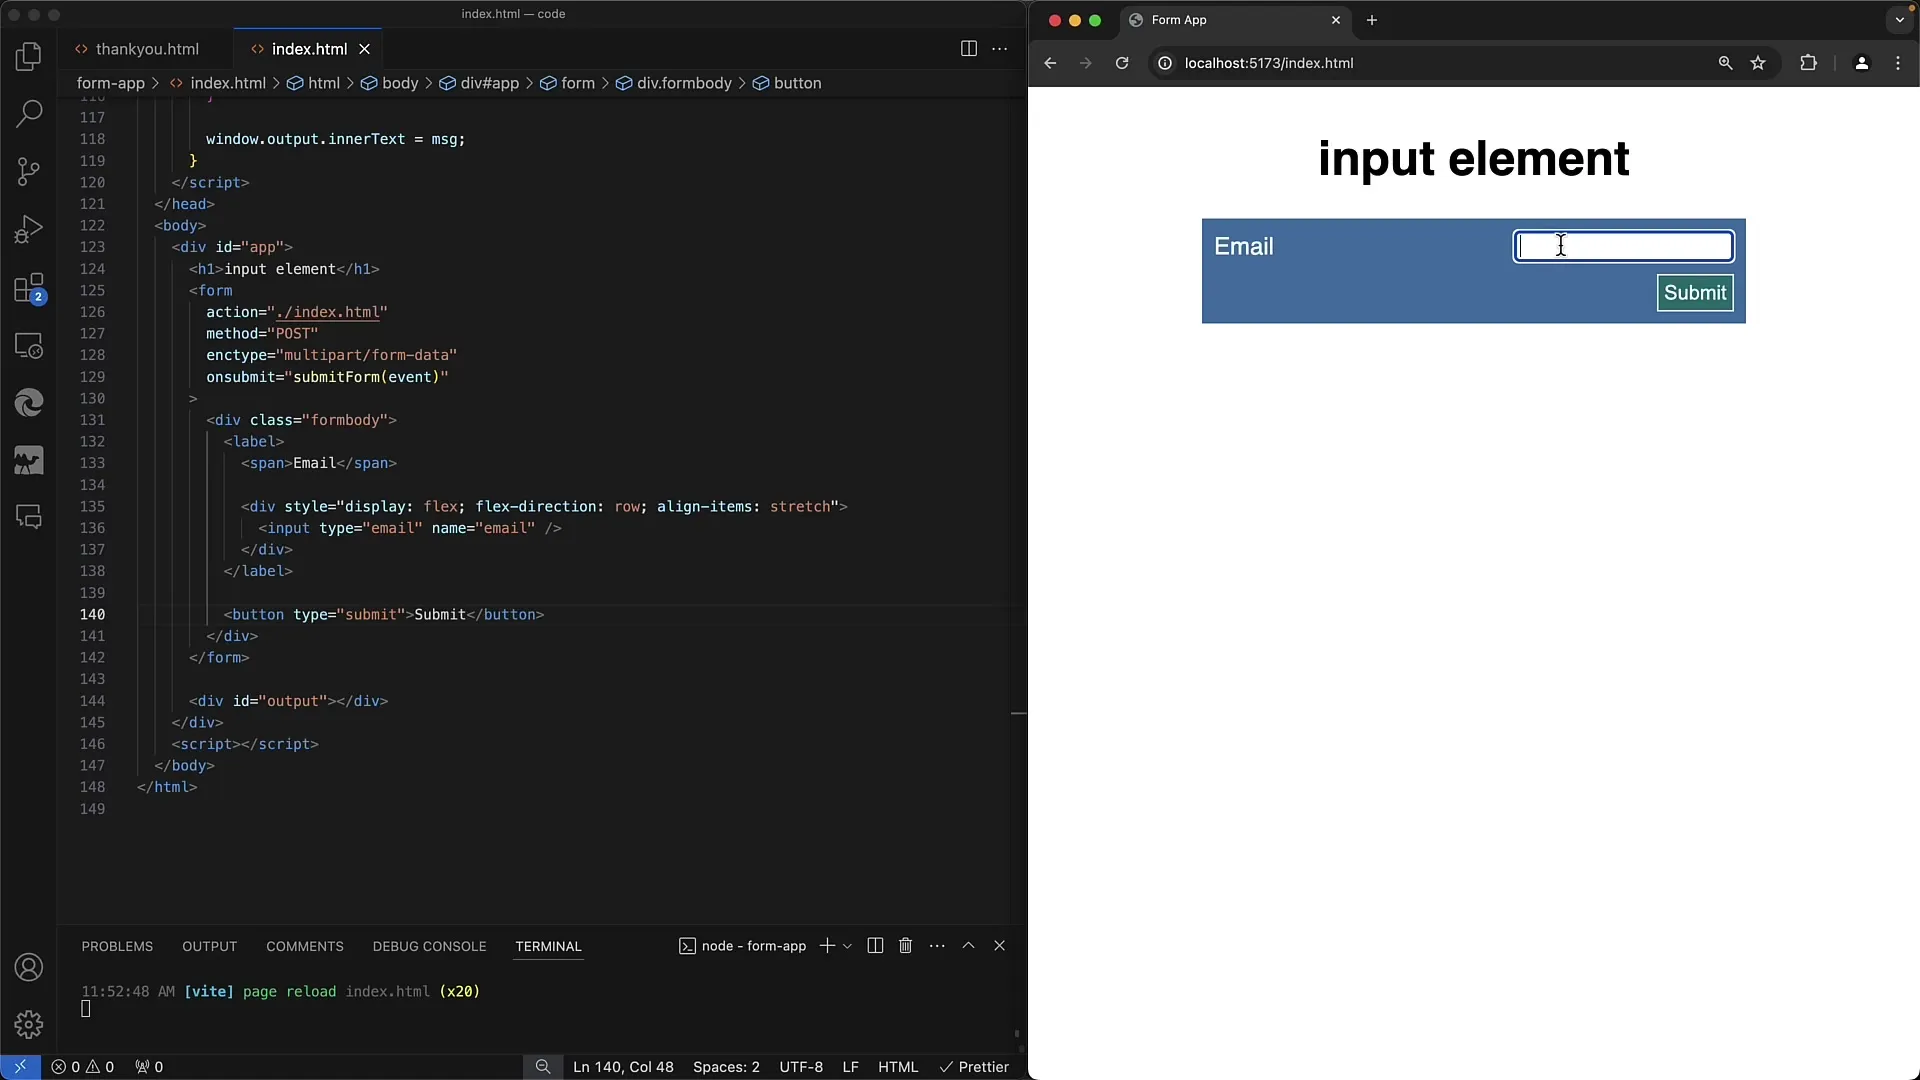Switch to the thankyou.html editor tab
The width and height of the screenshot is (1920, 1080).
click(146, 49)
